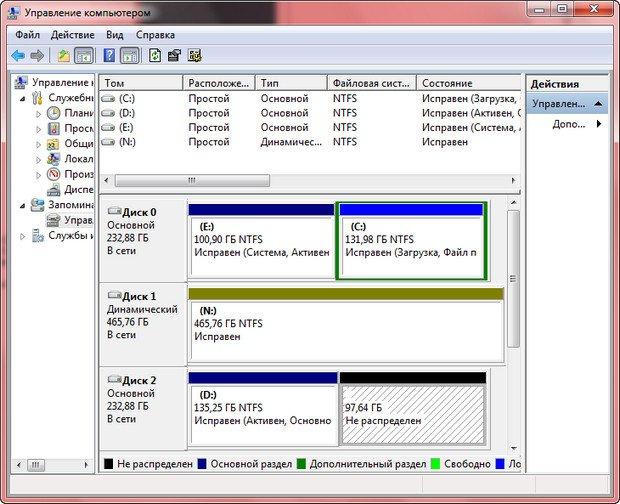Click the volume list scroll right arrow

[513, 181]
